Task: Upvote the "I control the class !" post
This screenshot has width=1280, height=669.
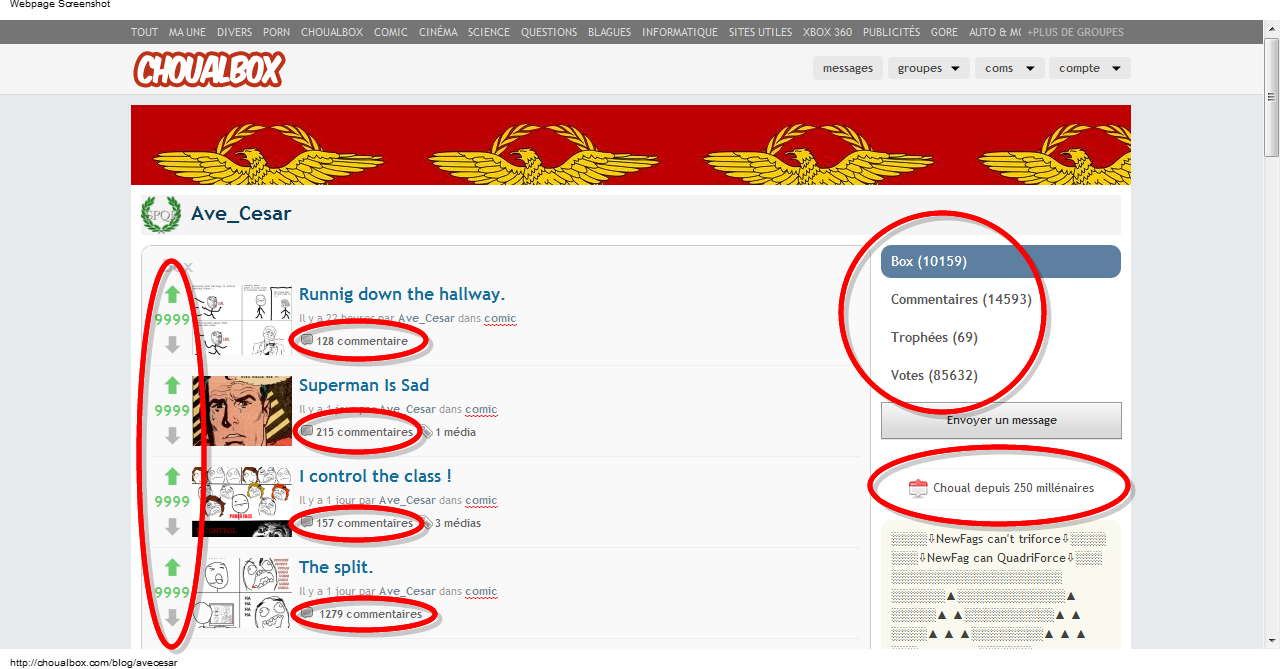Action: (172, 477)
